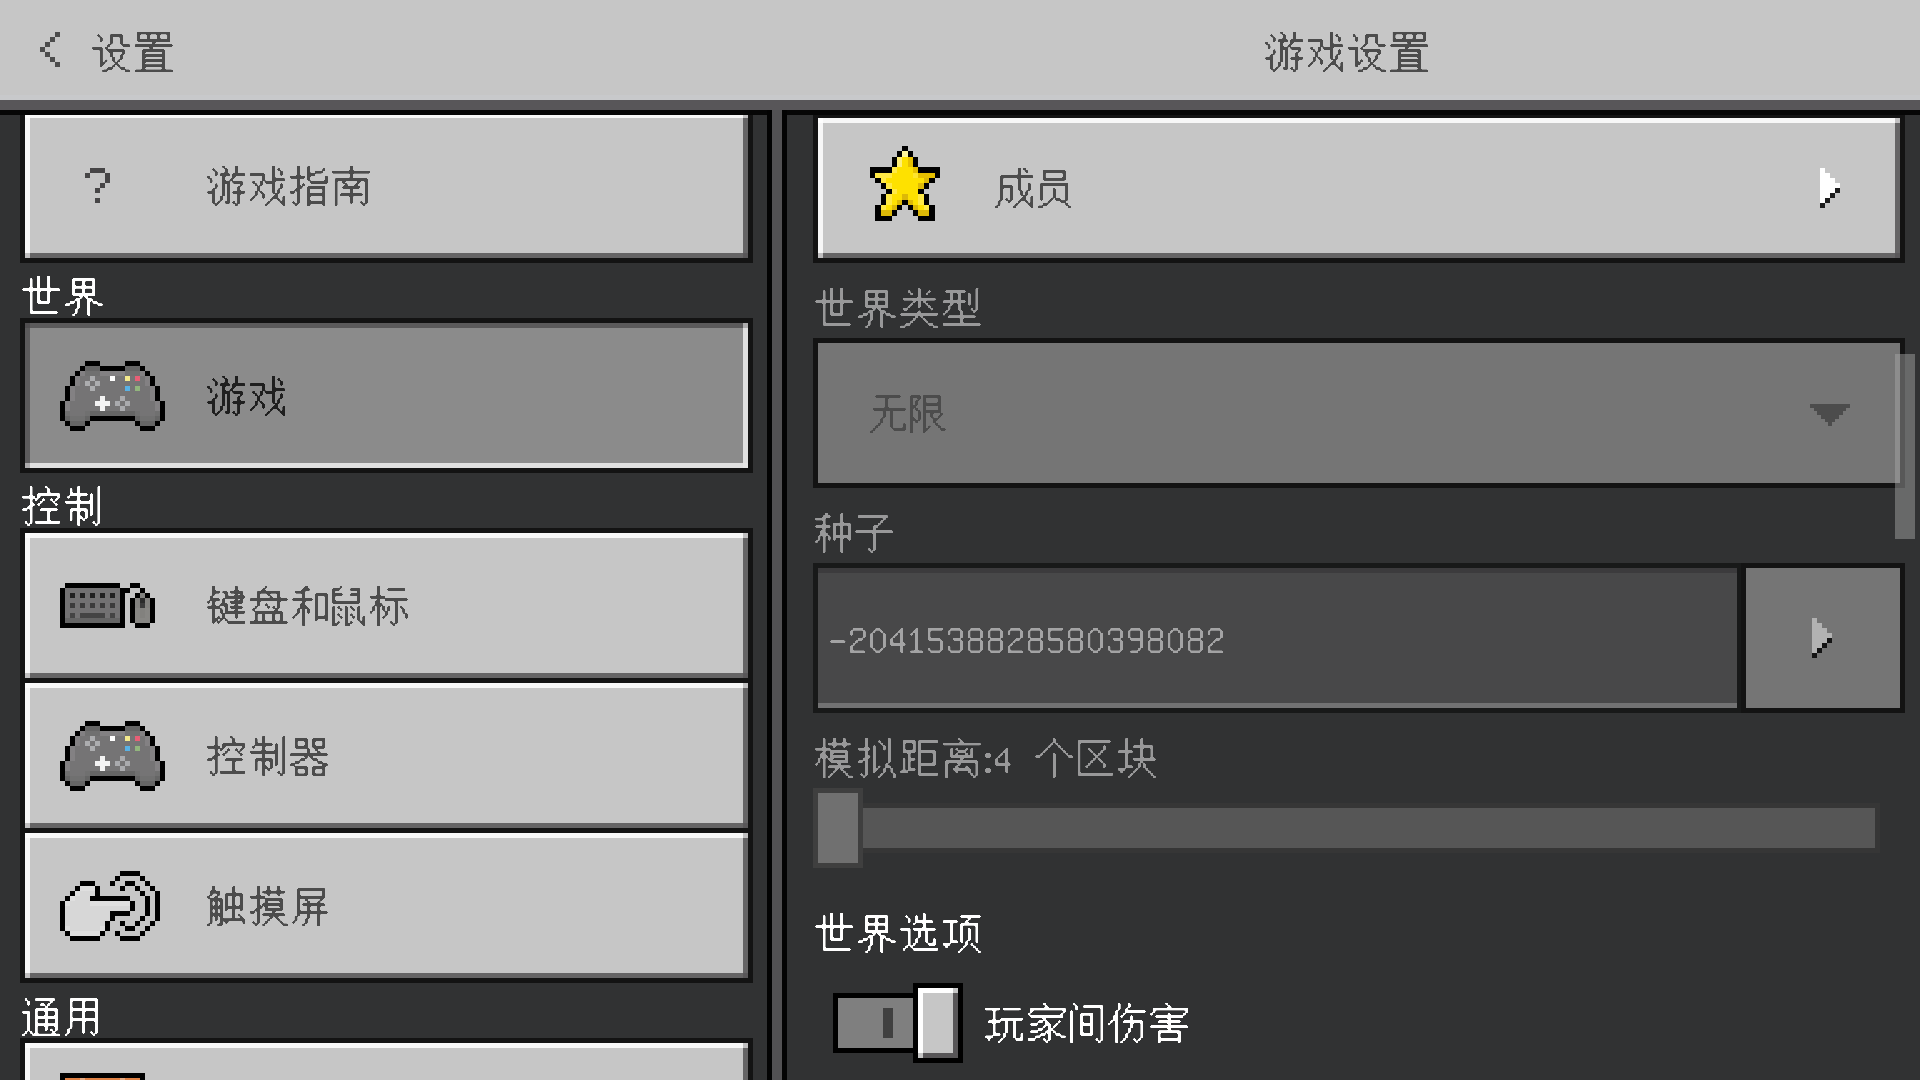The image size is (1920, 1080).
Task: Open the 触摸屏 settings section
Action: click(386, 906)
